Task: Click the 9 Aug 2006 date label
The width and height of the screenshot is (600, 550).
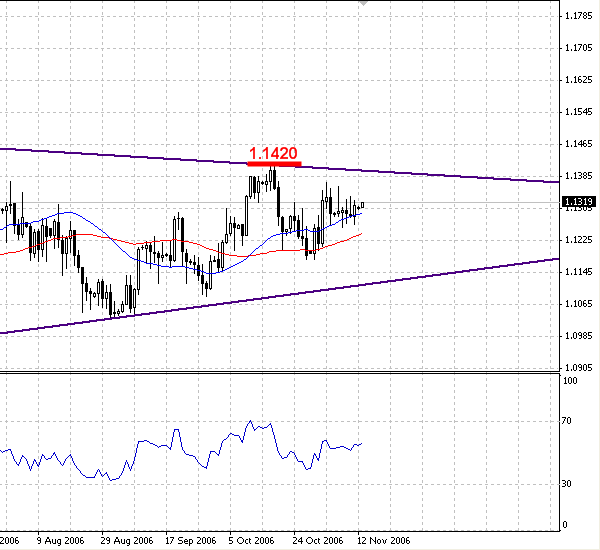Action: click(60, 541)
